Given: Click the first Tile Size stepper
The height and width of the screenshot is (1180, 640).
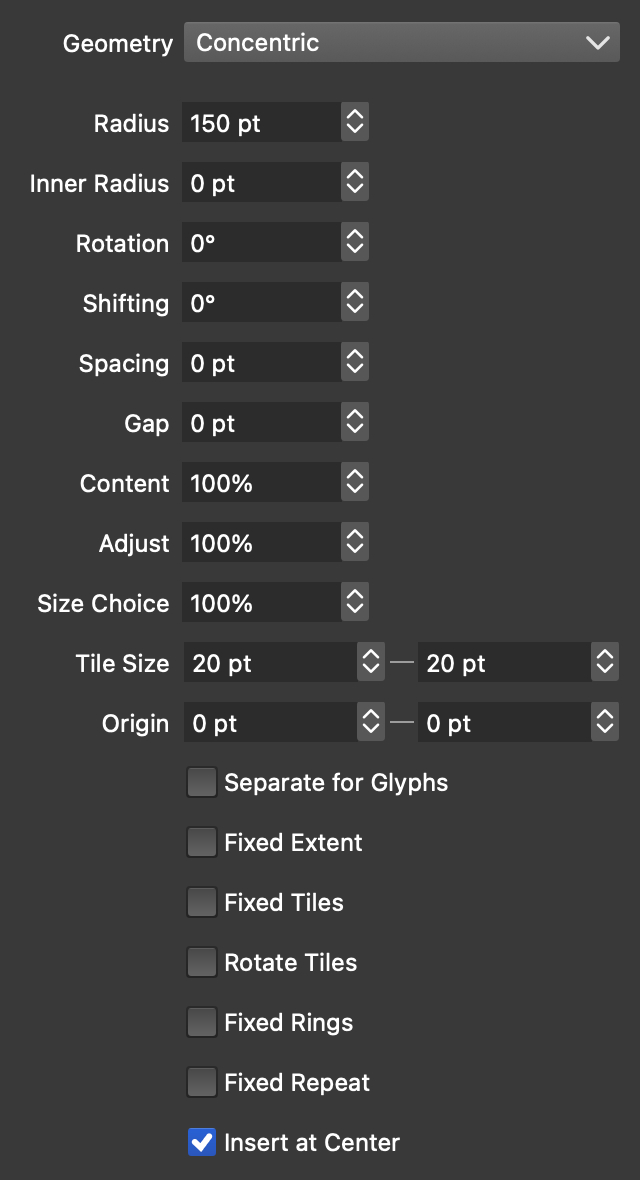Looking at the screenshot, I should pyautogui.click(x=370, y=663).
